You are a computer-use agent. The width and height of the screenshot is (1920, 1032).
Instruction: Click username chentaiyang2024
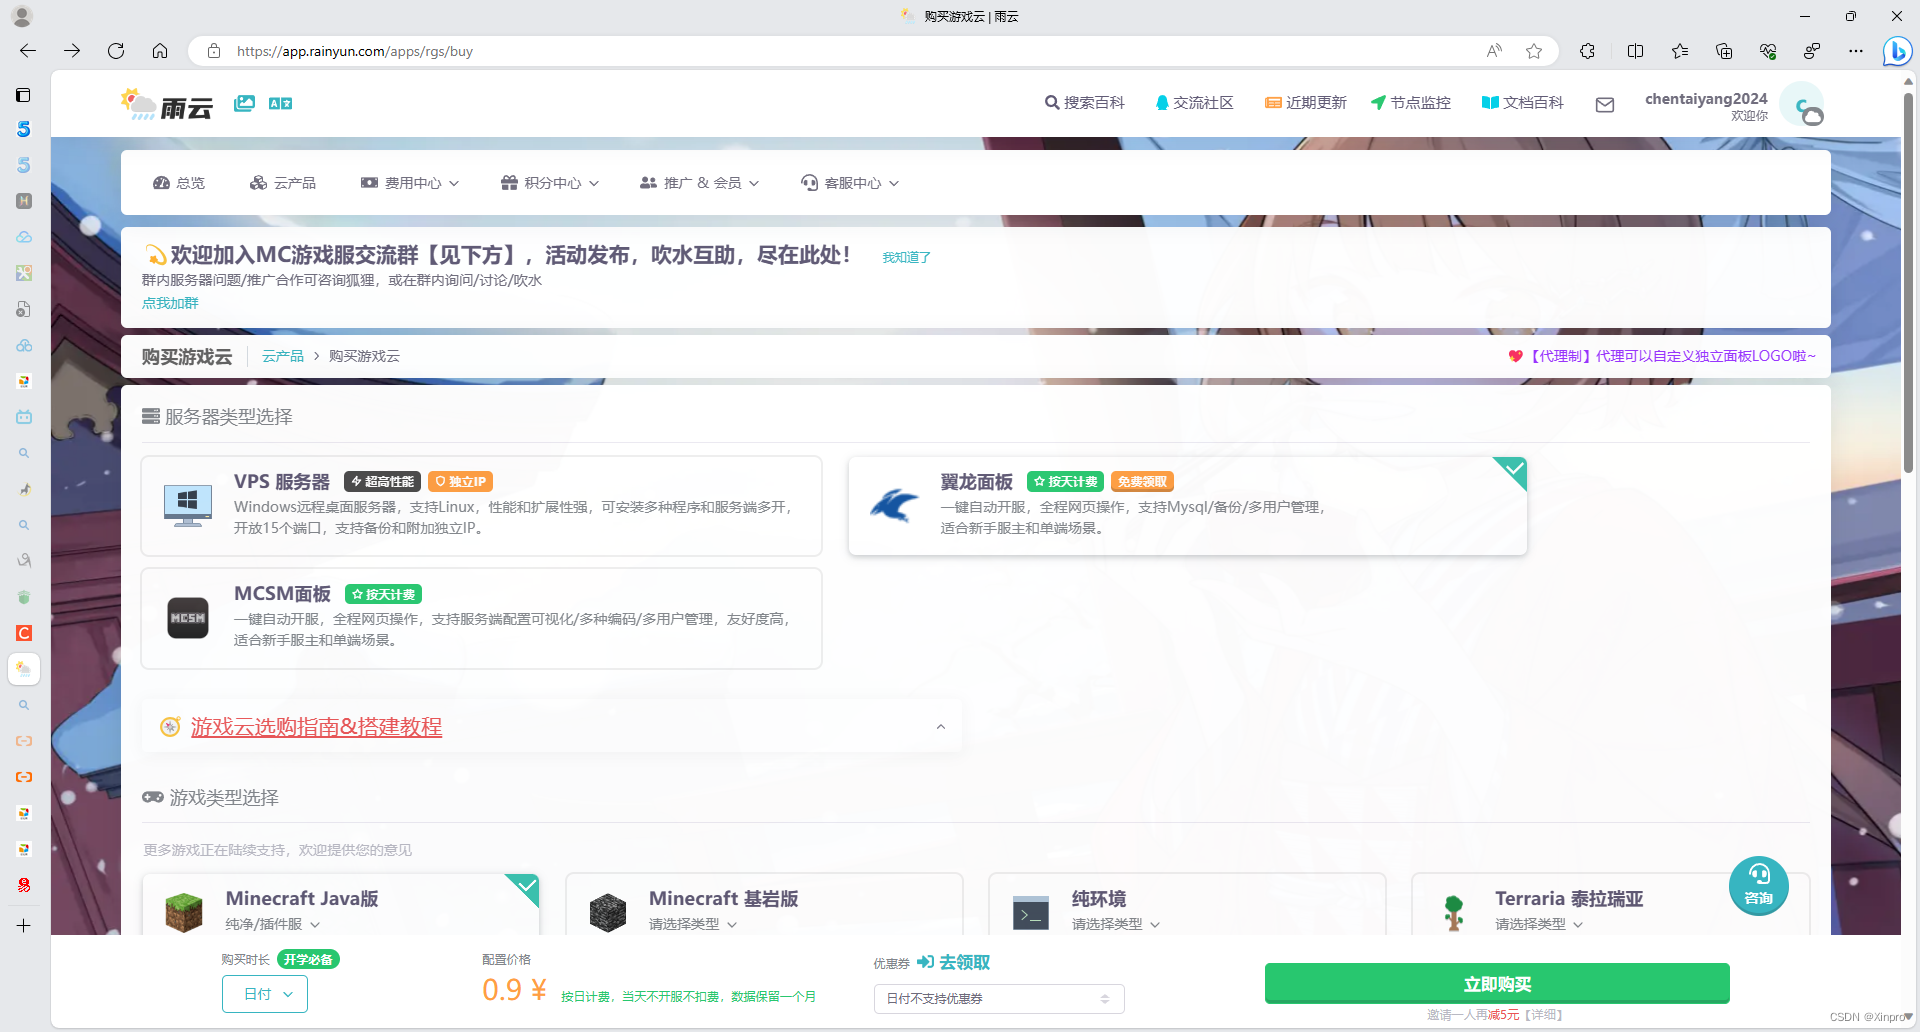click(1706, 98)
